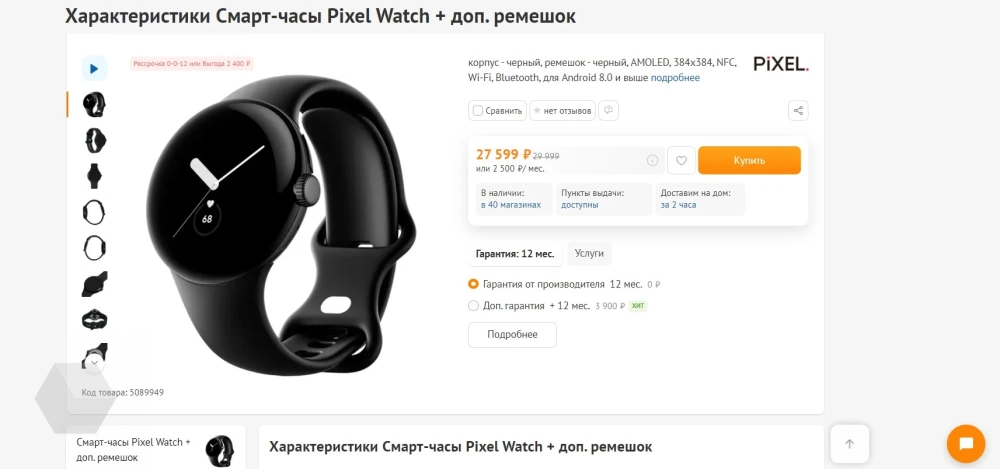
Task: Click the share icon
Action: click(x=798, y=110)
